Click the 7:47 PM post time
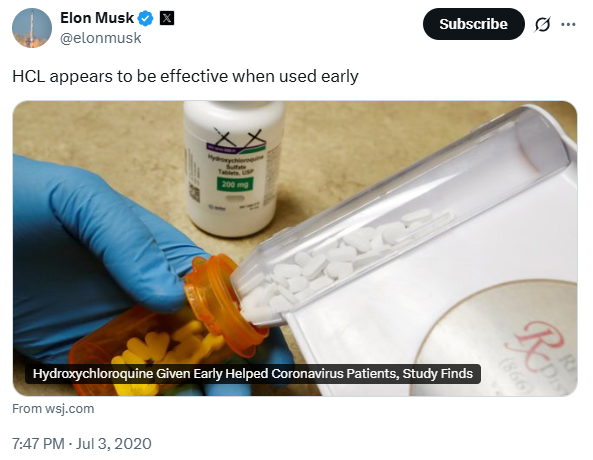This screenshot has height=460, width=593. [x=38, y=443]
